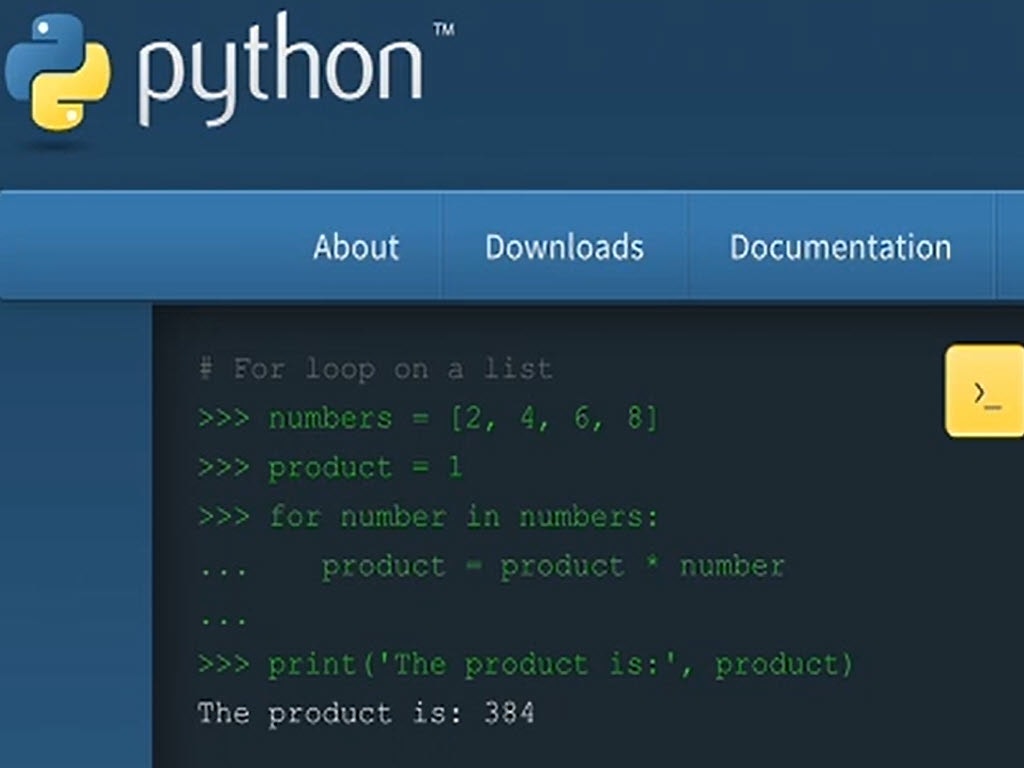Click partially visible tab right of Documentation

click(x=1010, y=247)
